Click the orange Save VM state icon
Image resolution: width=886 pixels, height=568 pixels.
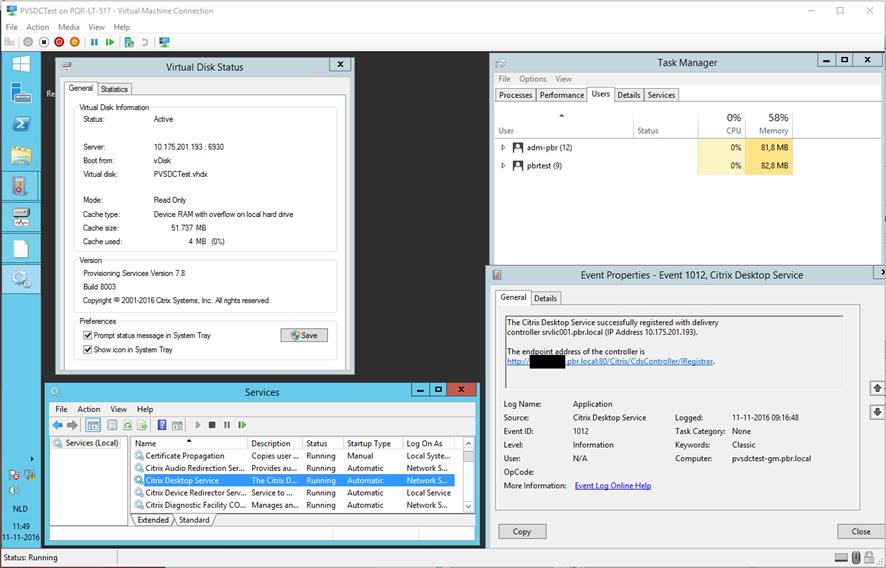(75, 42)
